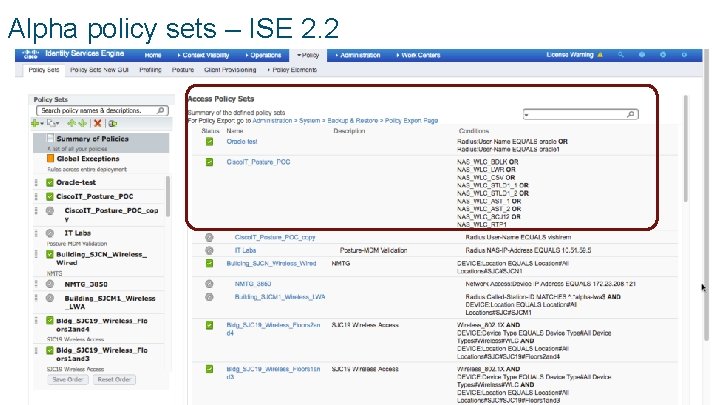Toggle disabled status of IT Labs in left list
The image size is (720, 405).
[50, 233]
